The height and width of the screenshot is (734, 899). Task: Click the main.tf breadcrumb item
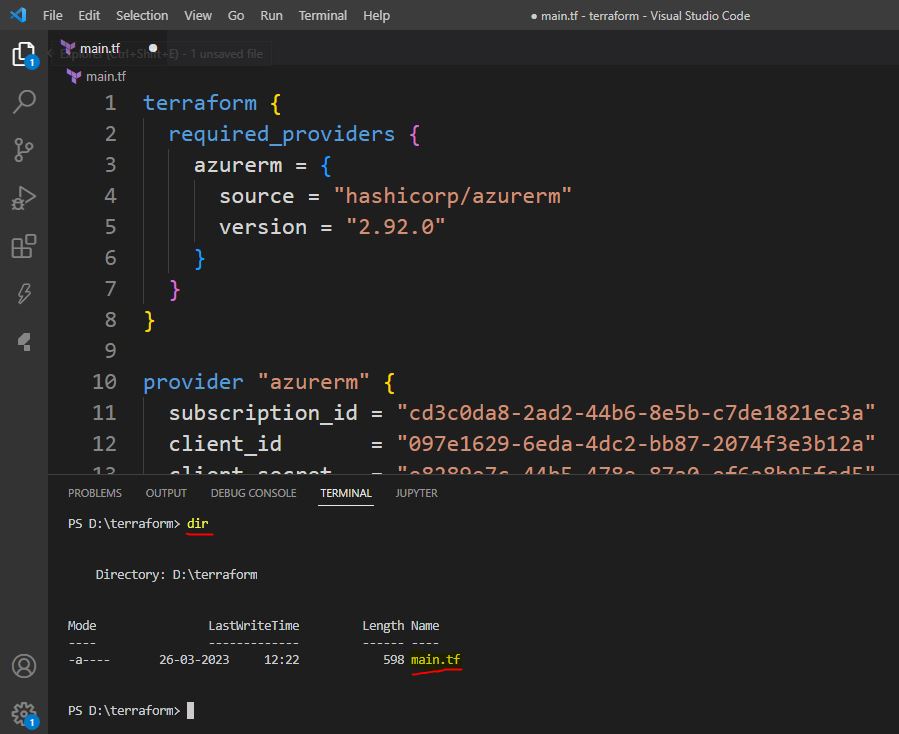coord(105,76)
